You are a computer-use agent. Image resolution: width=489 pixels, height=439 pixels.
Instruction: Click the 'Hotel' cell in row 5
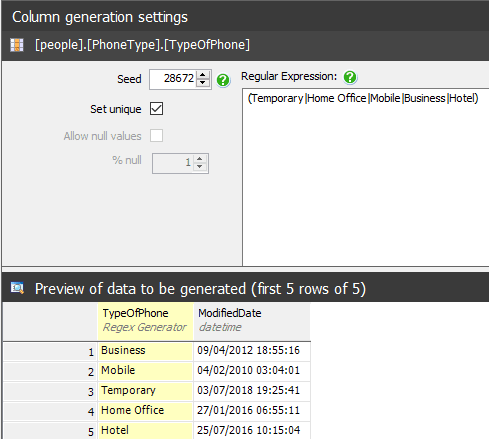click(x=145, y=430)
